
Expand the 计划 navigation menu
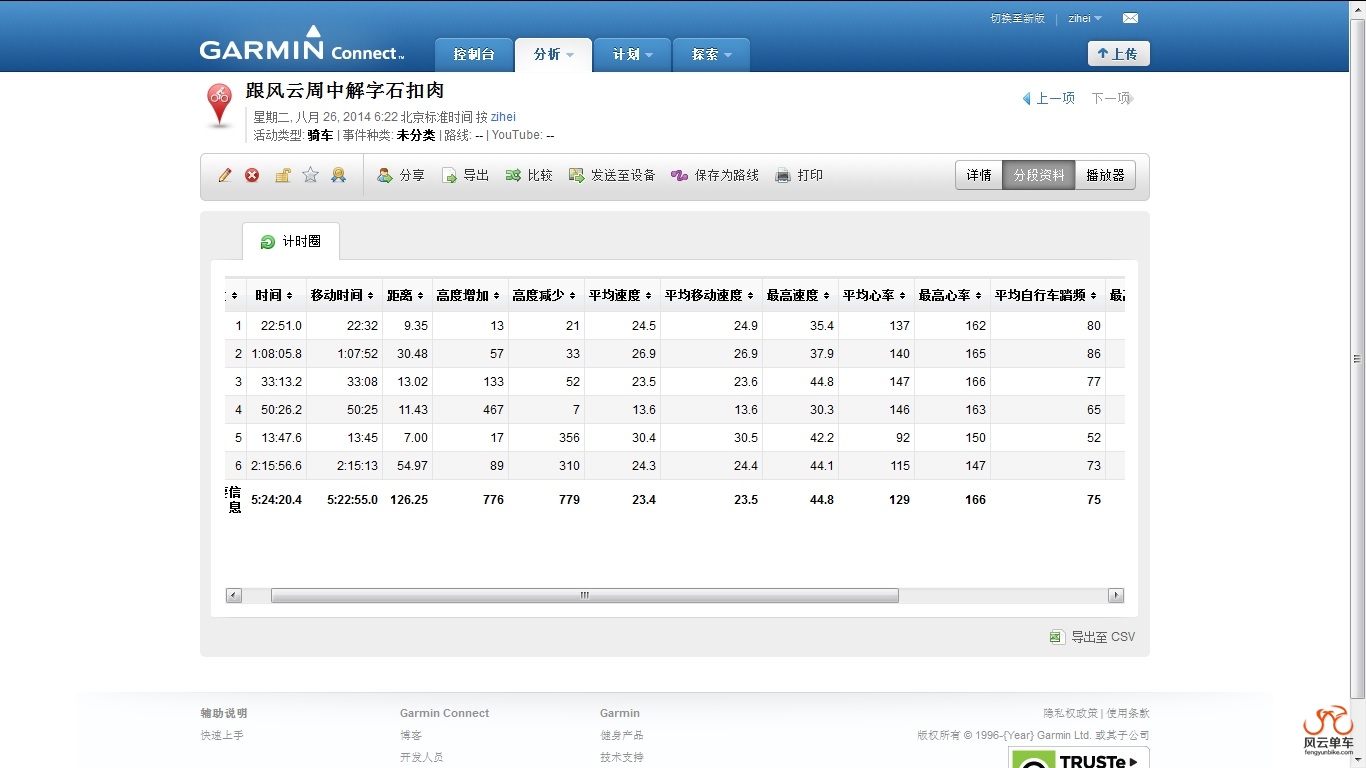(x=633, y=54)
